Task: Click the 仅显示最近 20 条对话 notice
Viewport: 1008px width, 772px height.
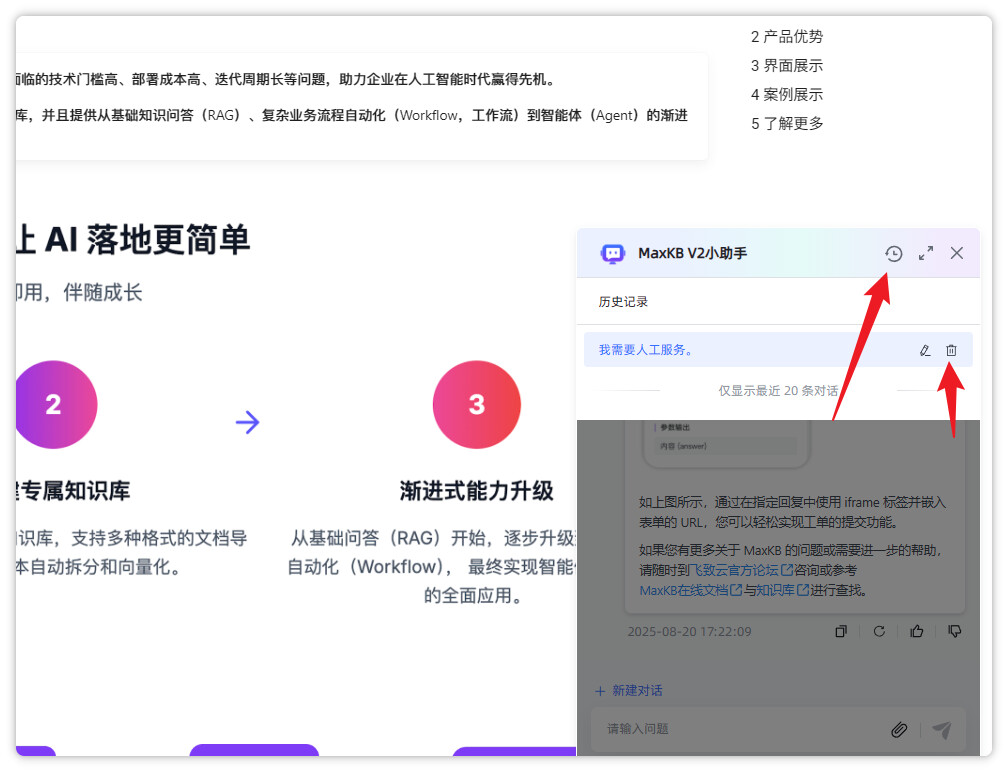Action: [x=778, y=390]
